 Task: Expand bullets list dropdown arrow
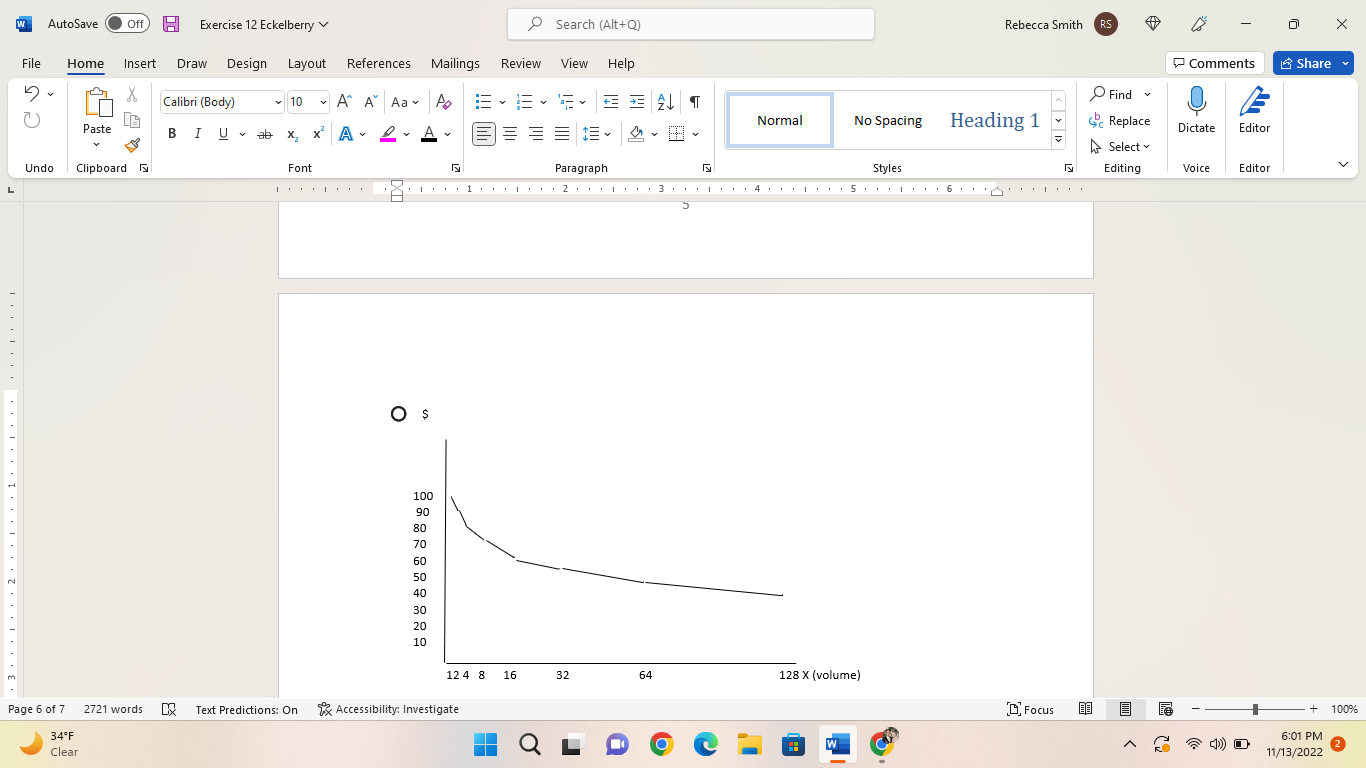pos(501,102)
